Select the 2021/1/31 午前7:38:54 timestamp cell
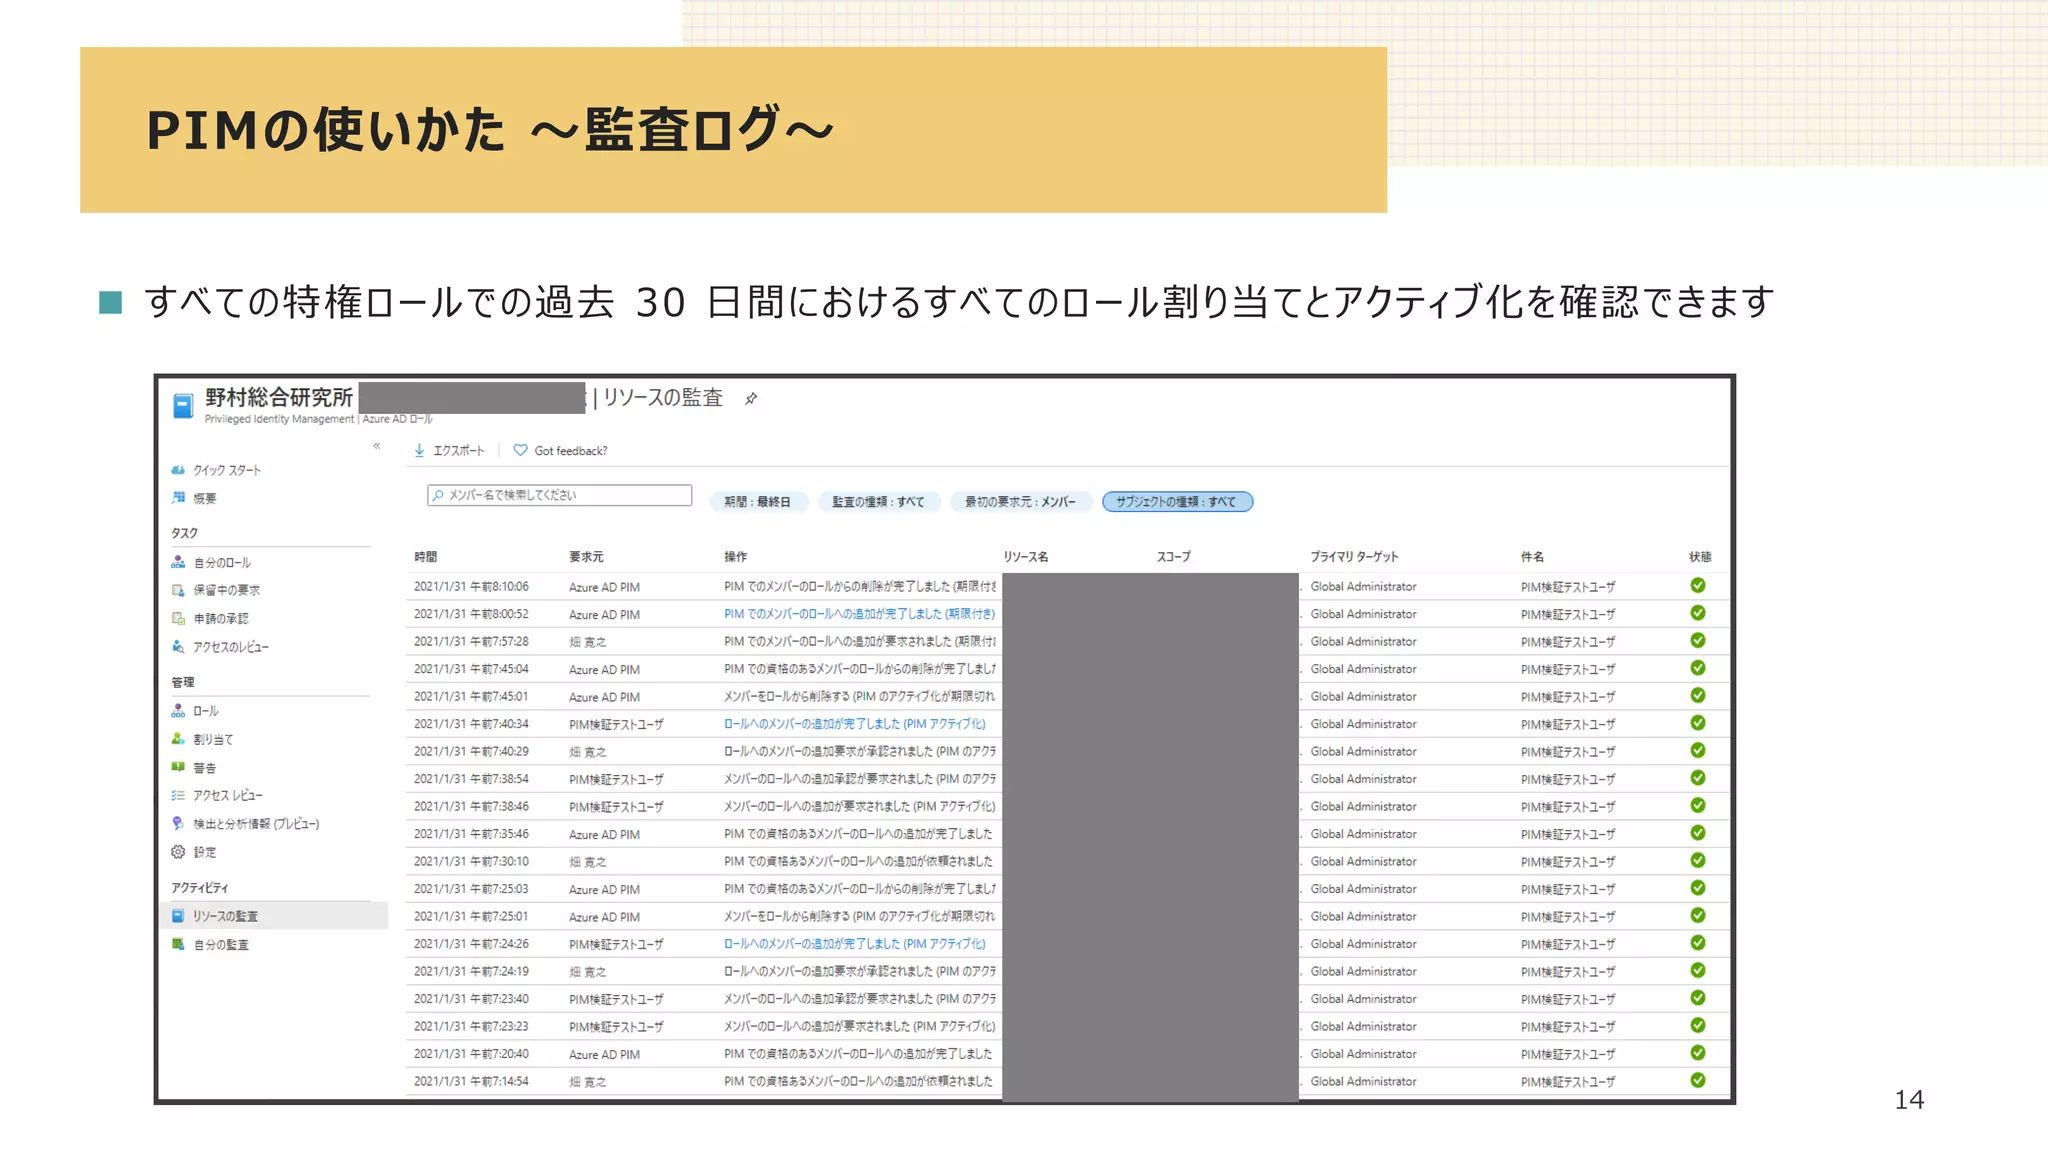 pos(471,779)
